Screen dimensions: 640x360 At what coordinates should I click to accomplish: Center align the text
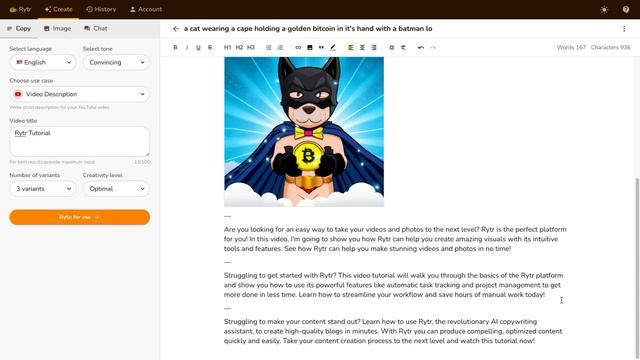click(362, 47)
